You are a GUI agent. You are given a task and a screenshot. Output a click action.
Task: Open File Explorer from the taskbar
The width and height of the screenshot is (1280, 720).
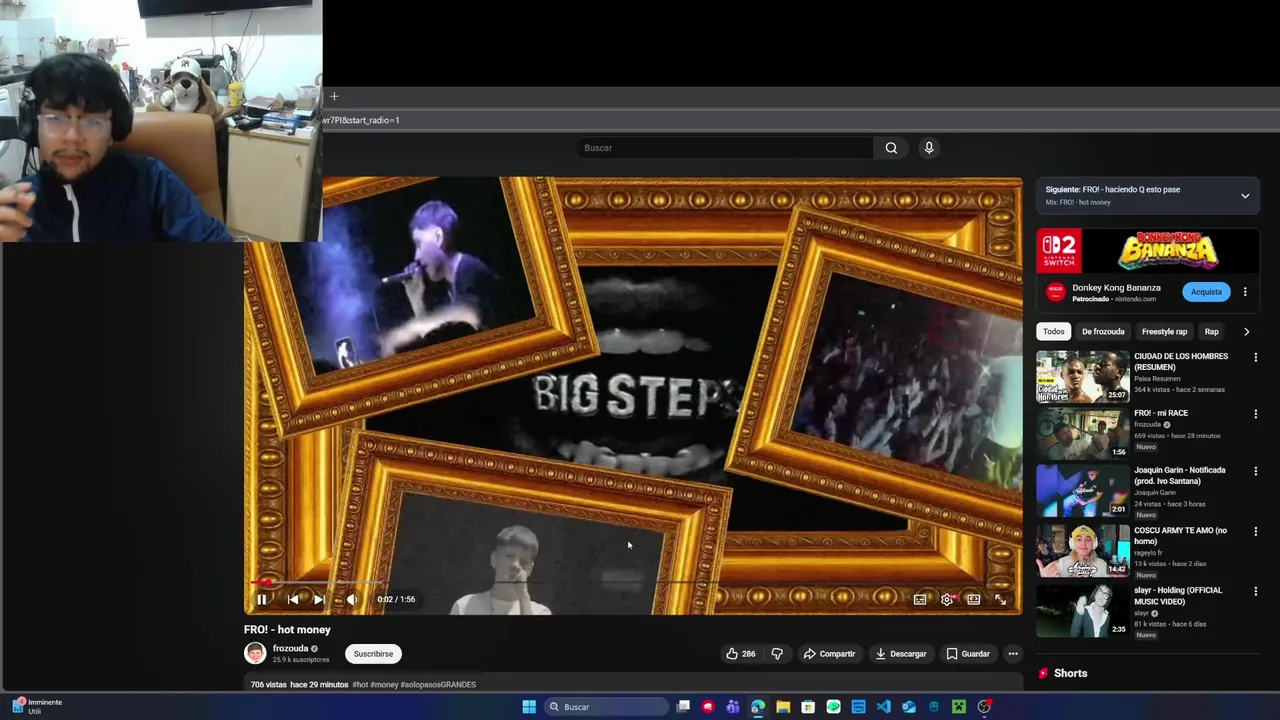[783, 707]
